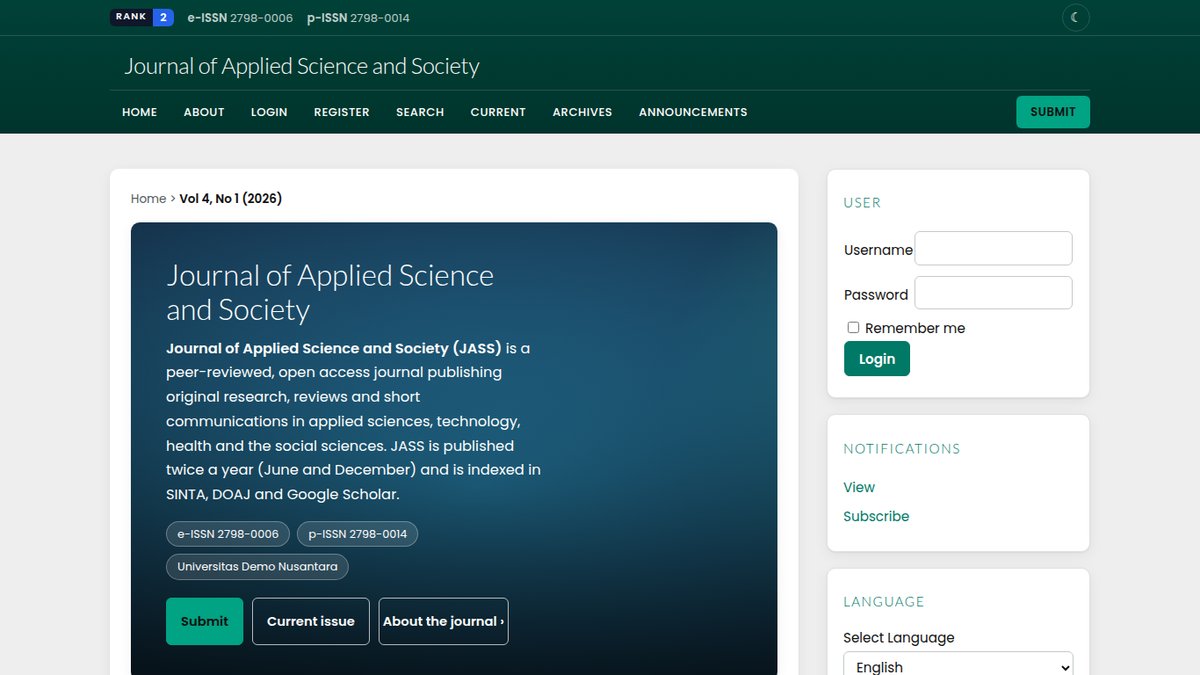Go to the ABOUT page
Viewport: 1200px width, 675px height.
point(204,112)
